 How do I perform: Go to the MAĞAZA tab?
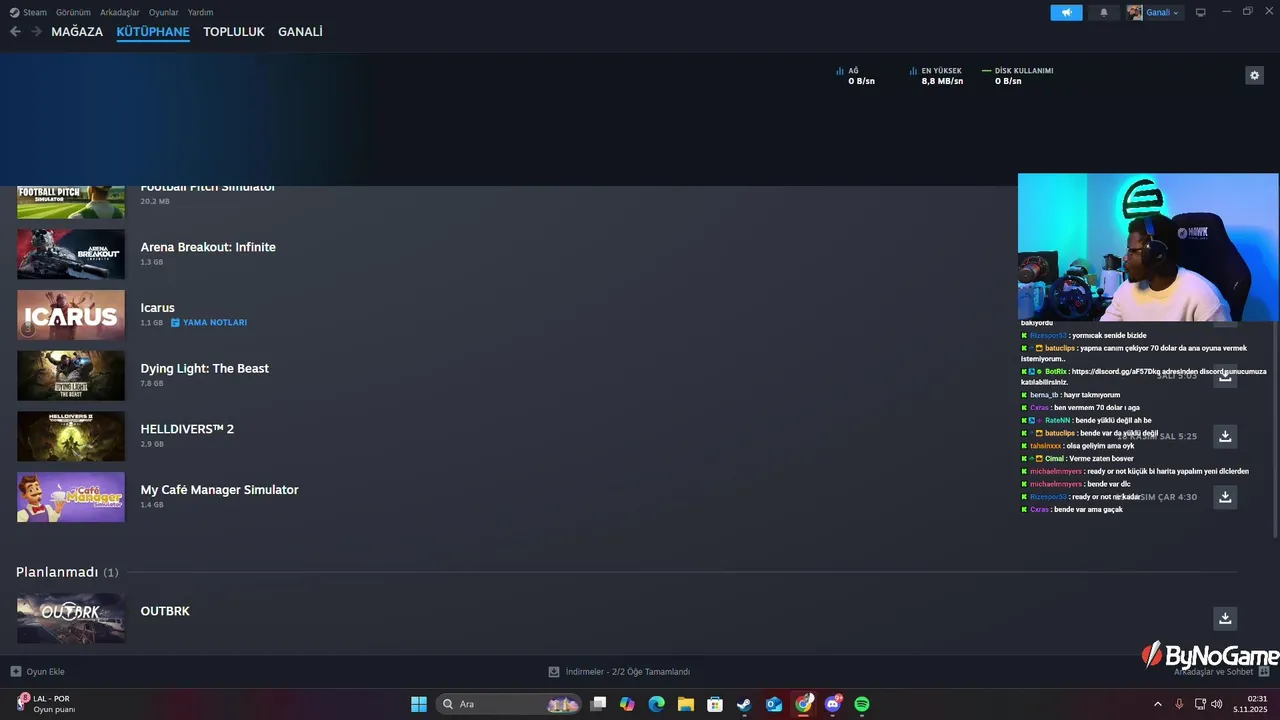(x=77, y=32)
